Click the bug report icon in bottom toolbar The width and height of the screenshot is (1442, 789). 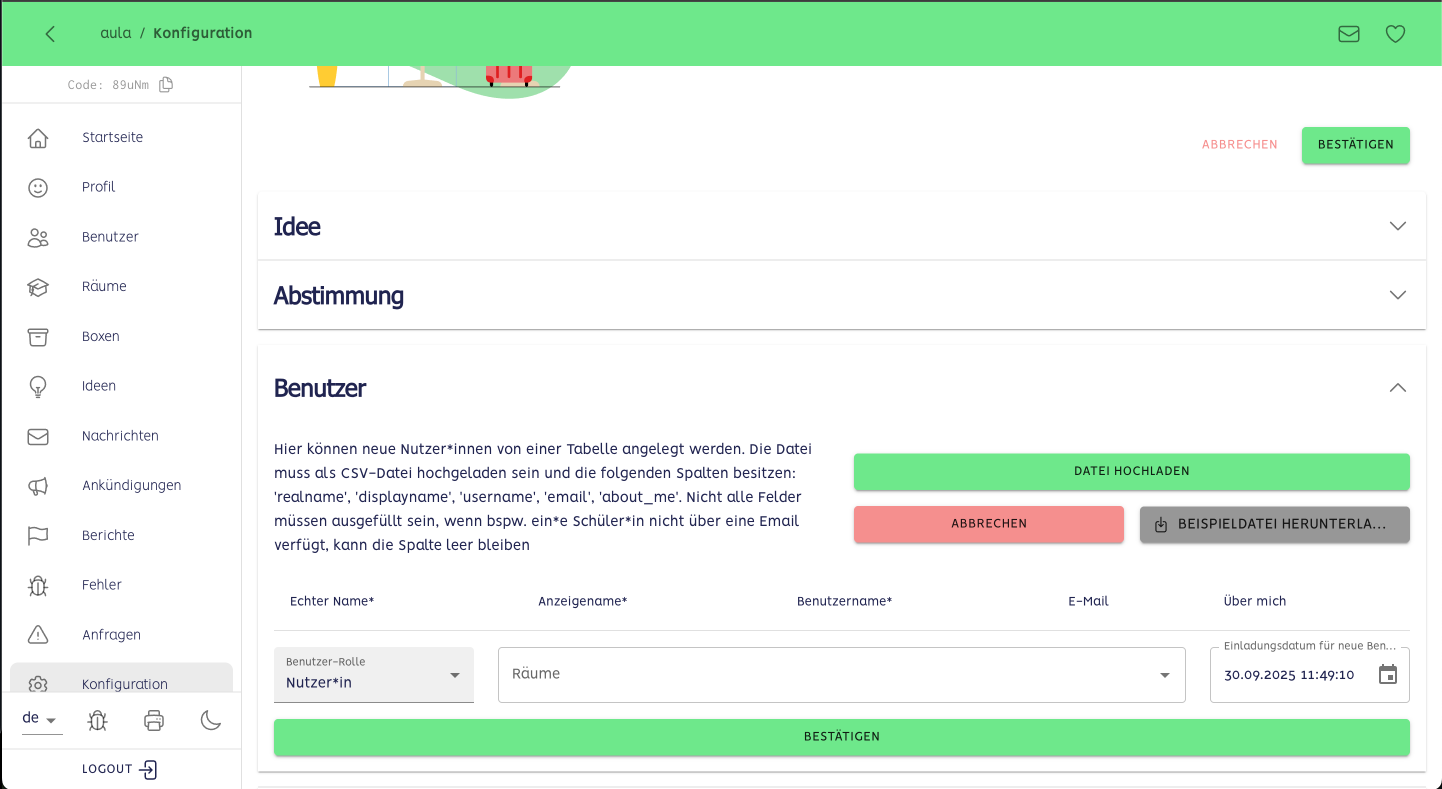97,720
